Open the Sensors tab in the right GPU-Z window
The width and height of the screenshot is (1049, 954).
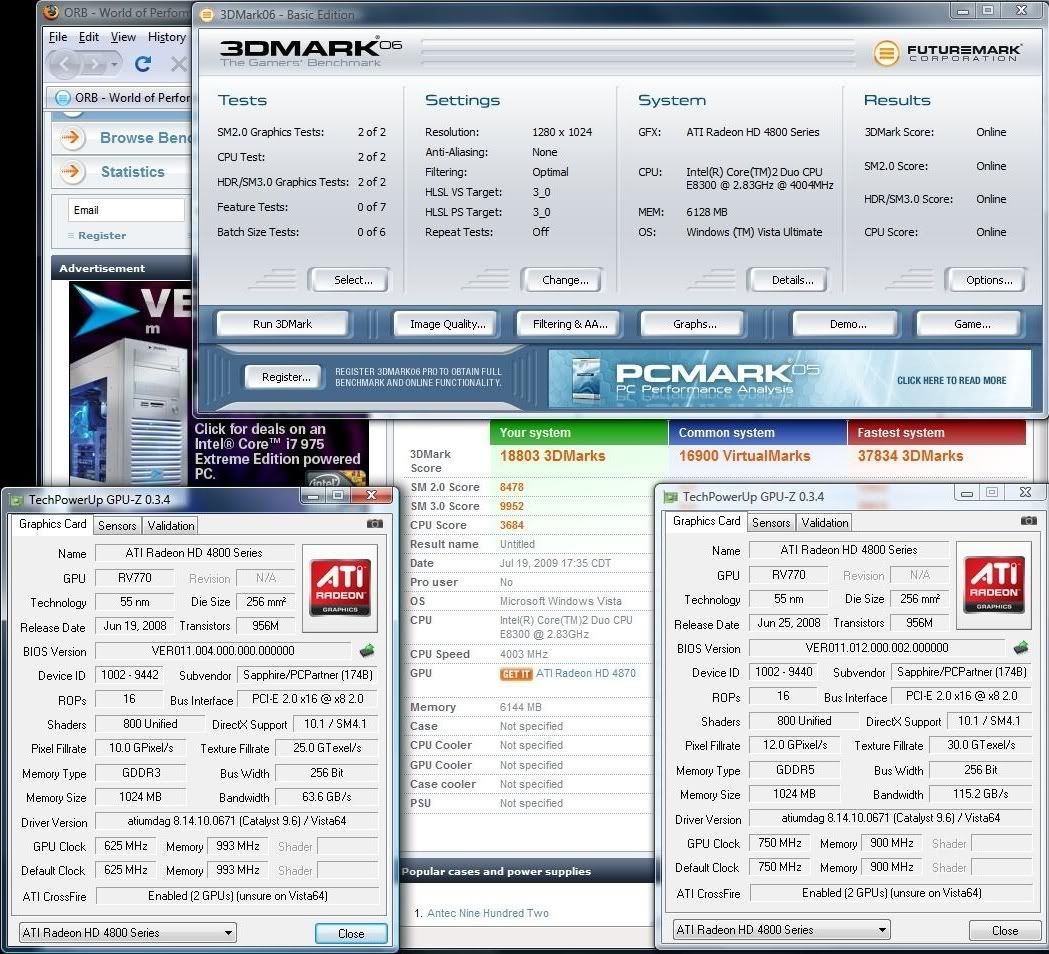tap(771, 523)
